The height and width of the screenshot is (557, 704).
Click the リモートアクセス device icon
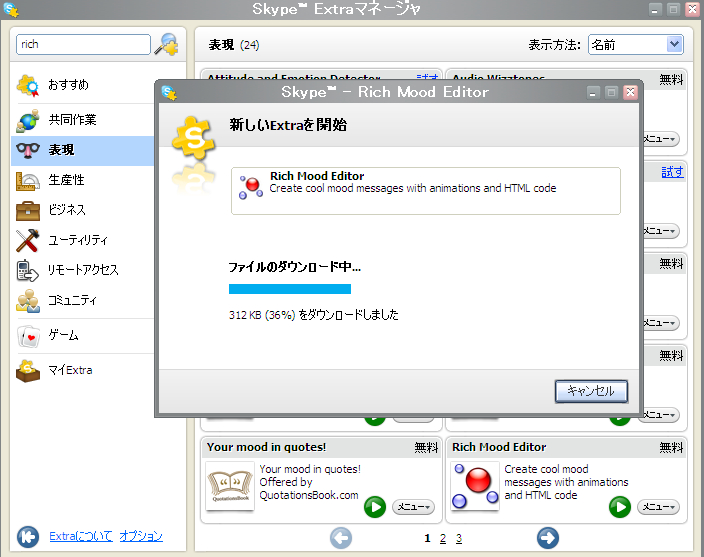point(28,271)
